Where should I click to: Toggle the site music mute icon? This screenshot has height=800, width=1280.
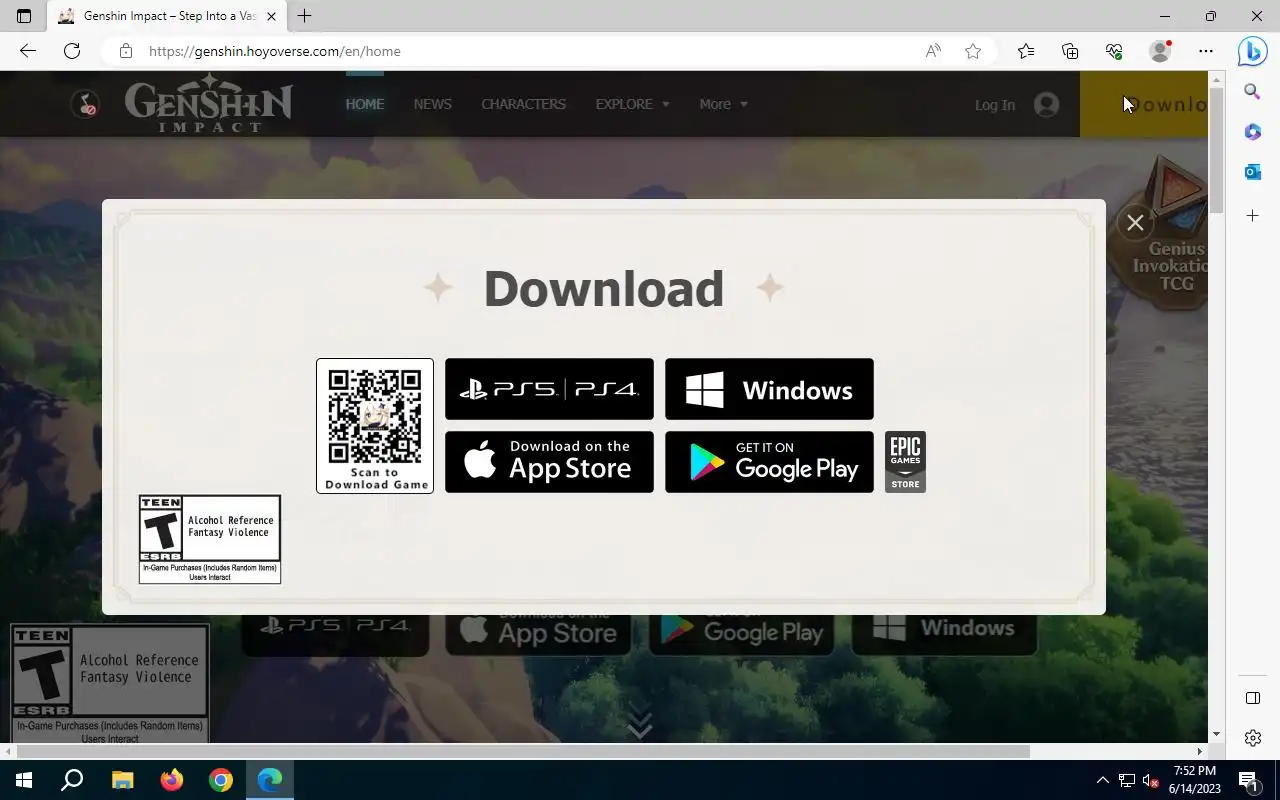click(x=85, y=104)
